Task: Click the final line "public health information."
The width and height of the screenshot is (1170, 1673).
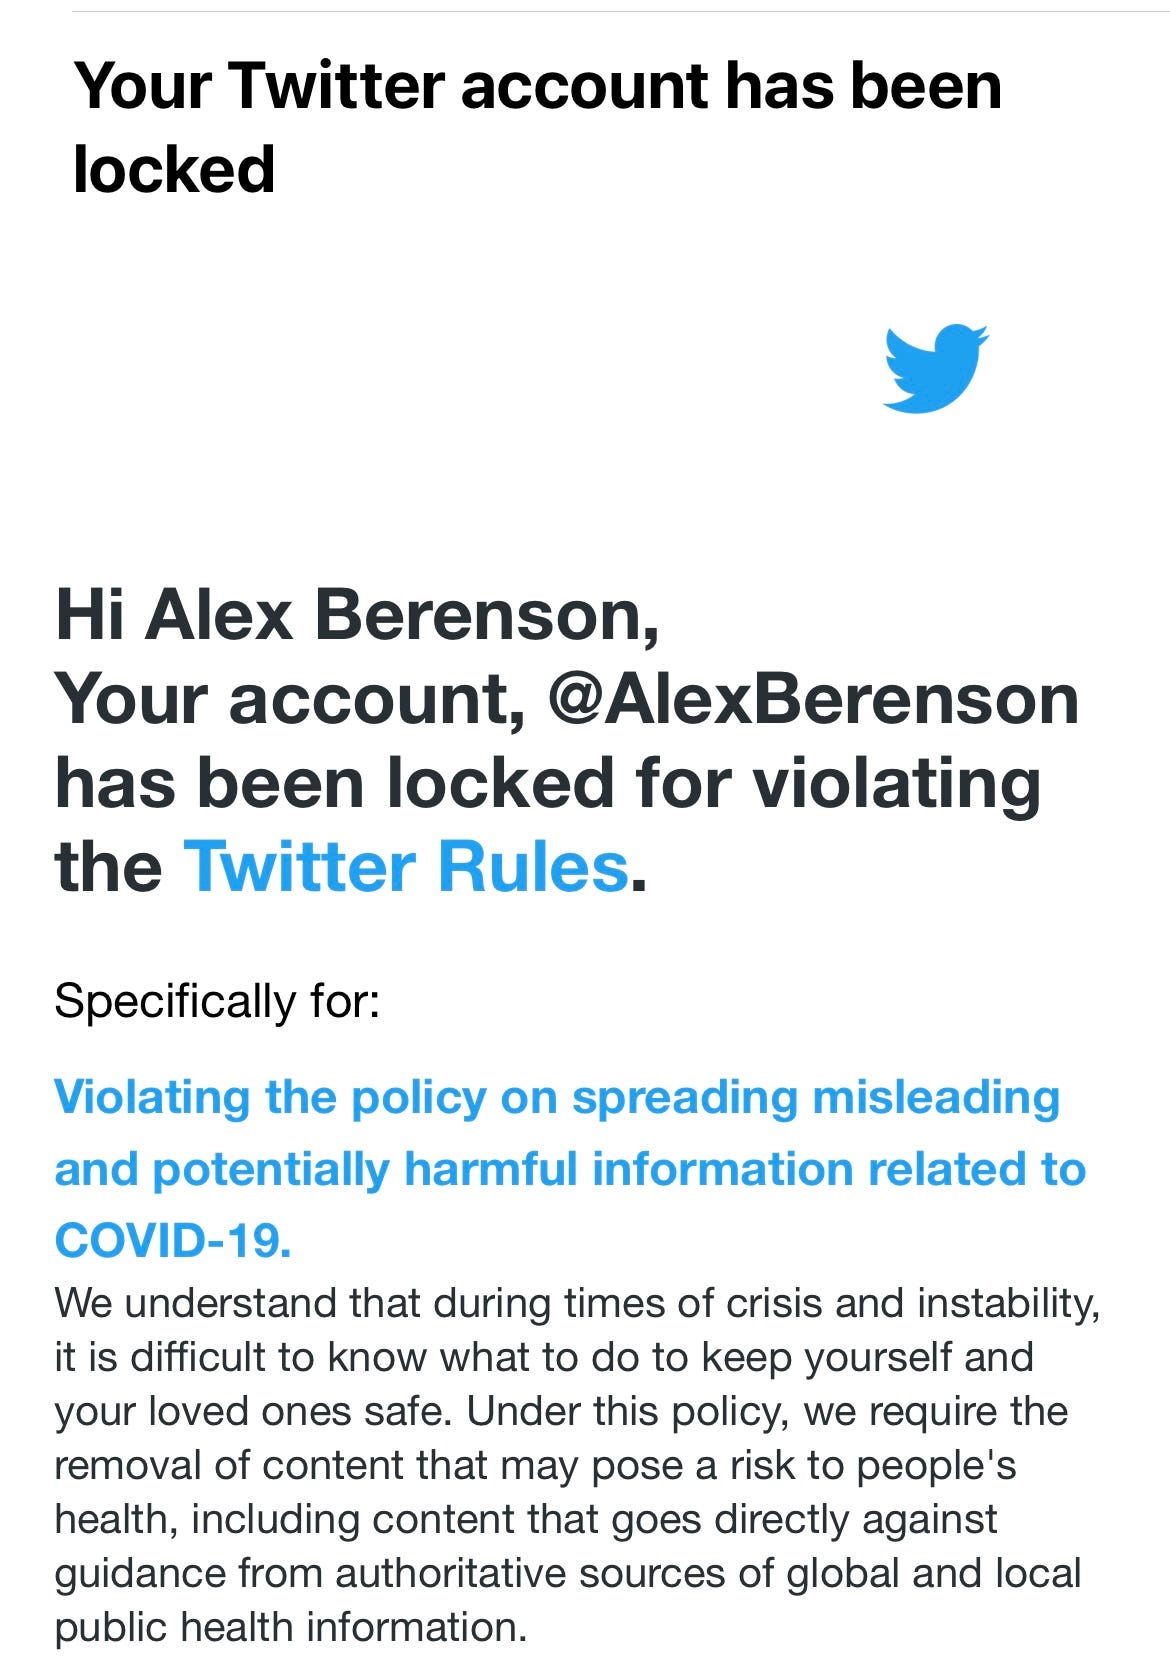Action: pyautogui.click(x=290, y=1628)
